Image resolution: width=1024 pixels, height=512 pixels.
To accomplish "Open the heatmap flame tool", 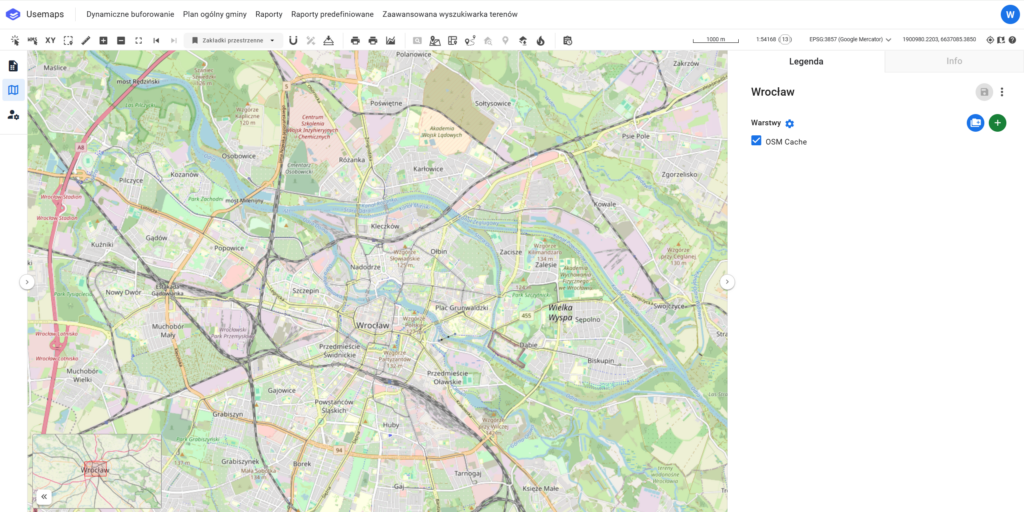I will (541, 40).
